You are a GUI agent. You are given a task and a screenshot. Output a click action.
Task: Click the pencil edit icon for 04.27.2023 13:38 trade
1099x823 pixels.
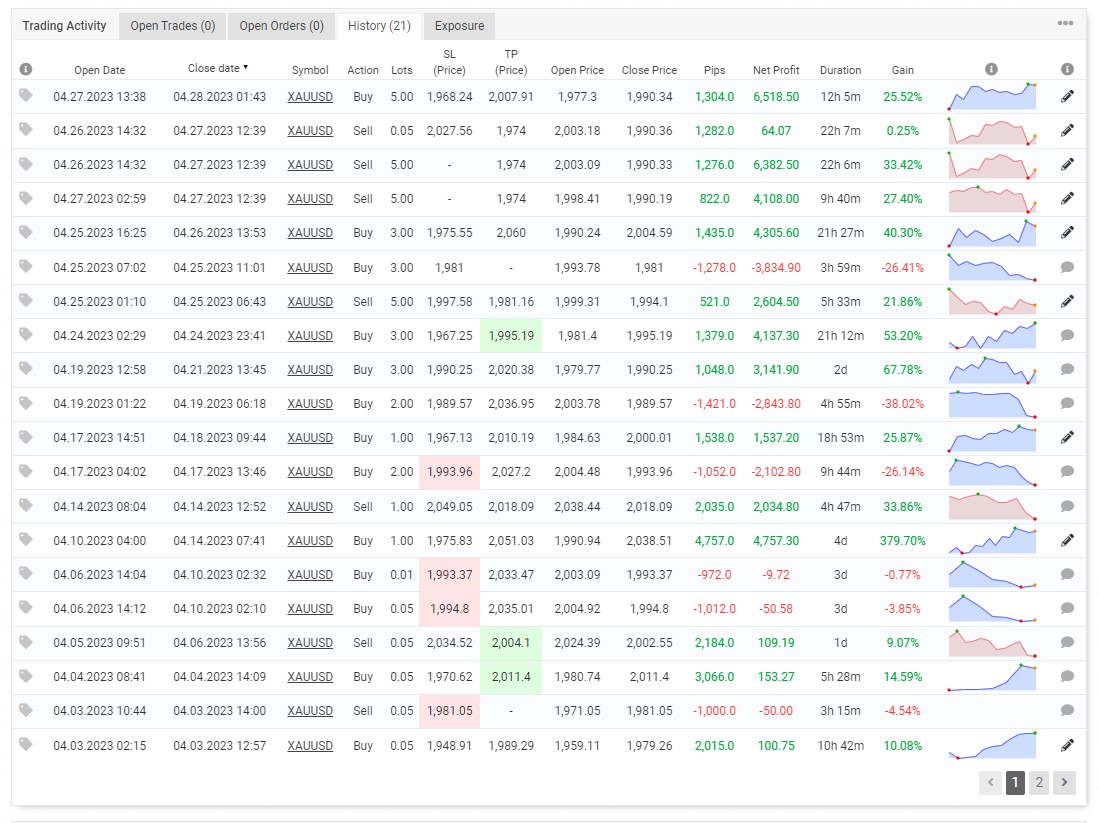[x=1067, y=97]
